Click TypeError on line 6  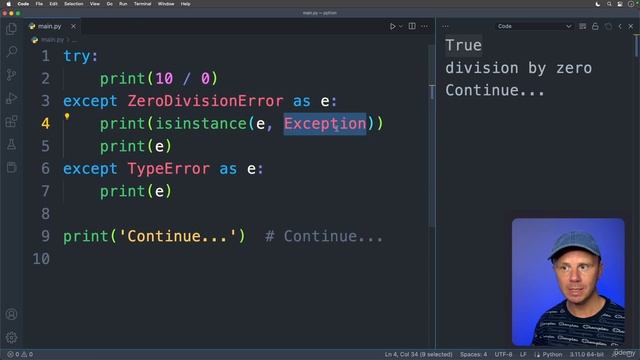pyautogui.click(x=169, y=169)
